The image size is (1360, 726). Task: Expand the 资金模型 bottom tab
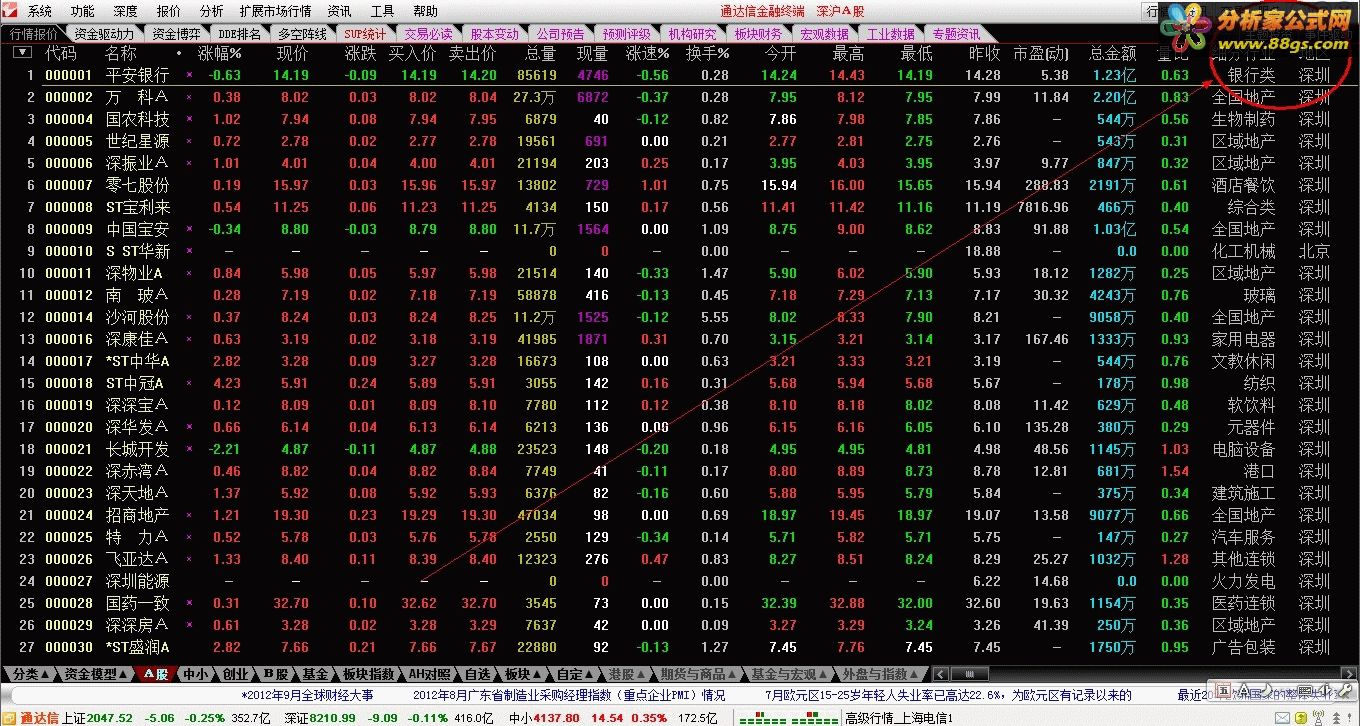[x=97, y=674]
